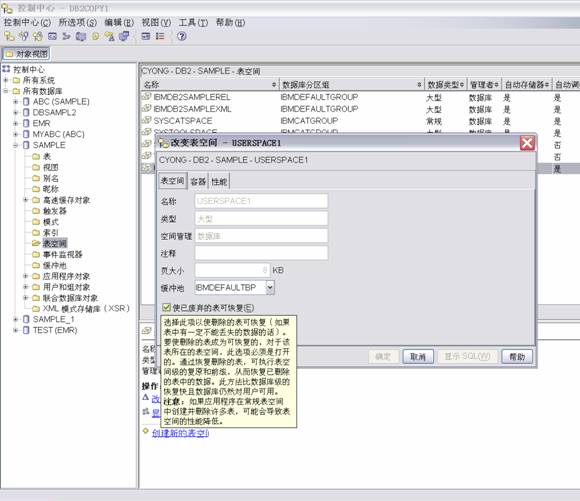580x501 pixels.
Task: Select the 索引 folder in tree
Action: (x=46, y=233)
